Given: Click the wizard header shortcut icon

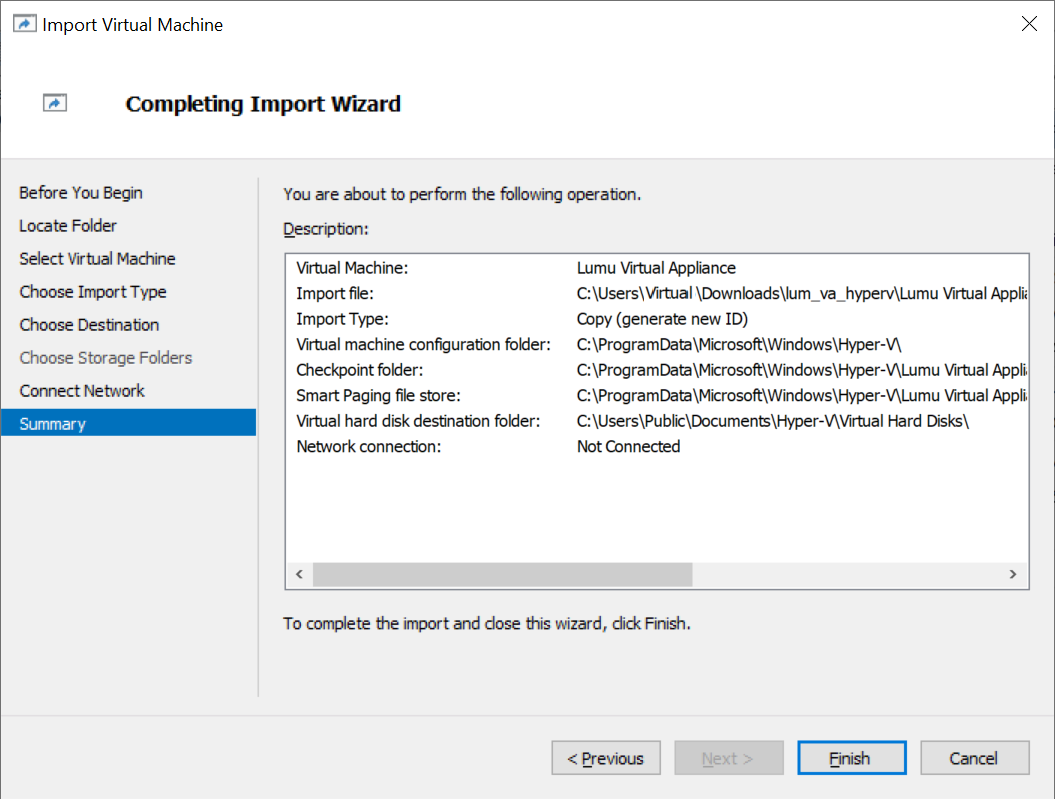Looking at the screenshot, I should point(55,103).
